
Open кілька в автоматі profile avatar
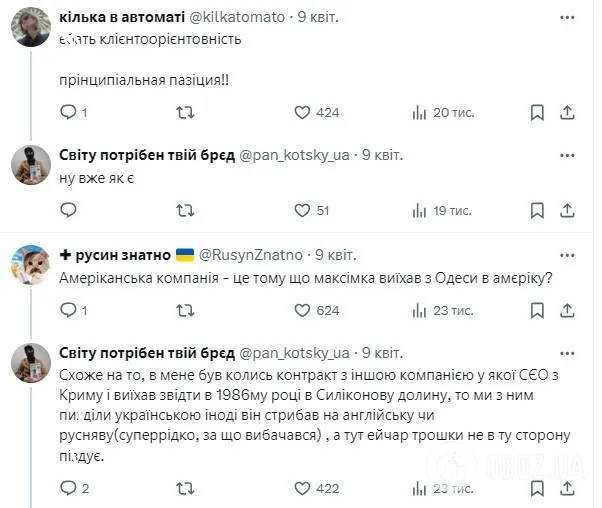pyautogui.click(x=31, y=27)
